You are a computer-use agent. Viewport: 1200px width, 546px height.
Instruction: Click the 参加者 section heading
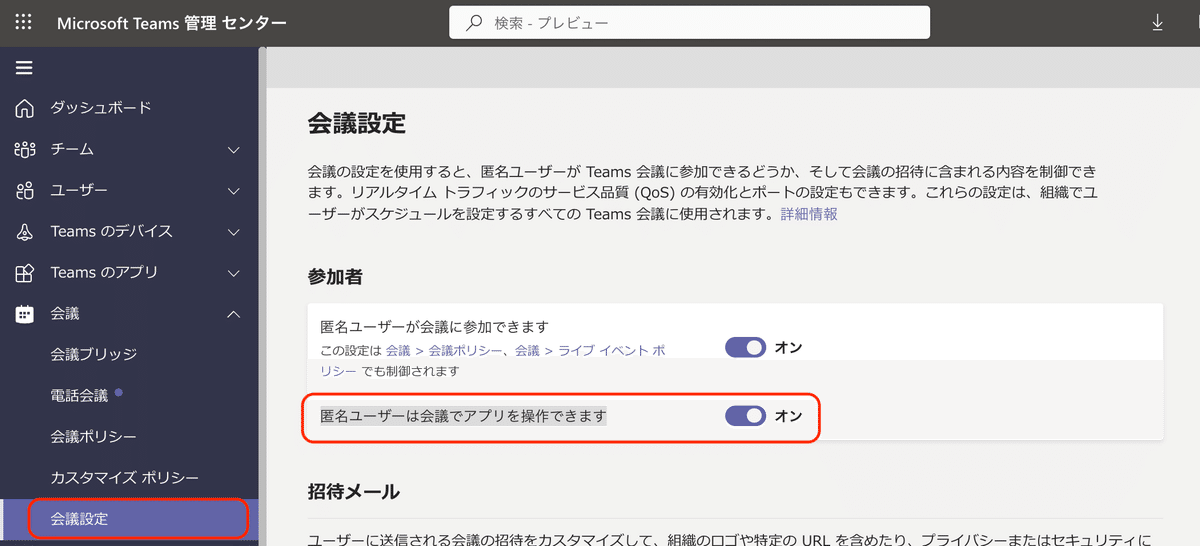point(335,277)
